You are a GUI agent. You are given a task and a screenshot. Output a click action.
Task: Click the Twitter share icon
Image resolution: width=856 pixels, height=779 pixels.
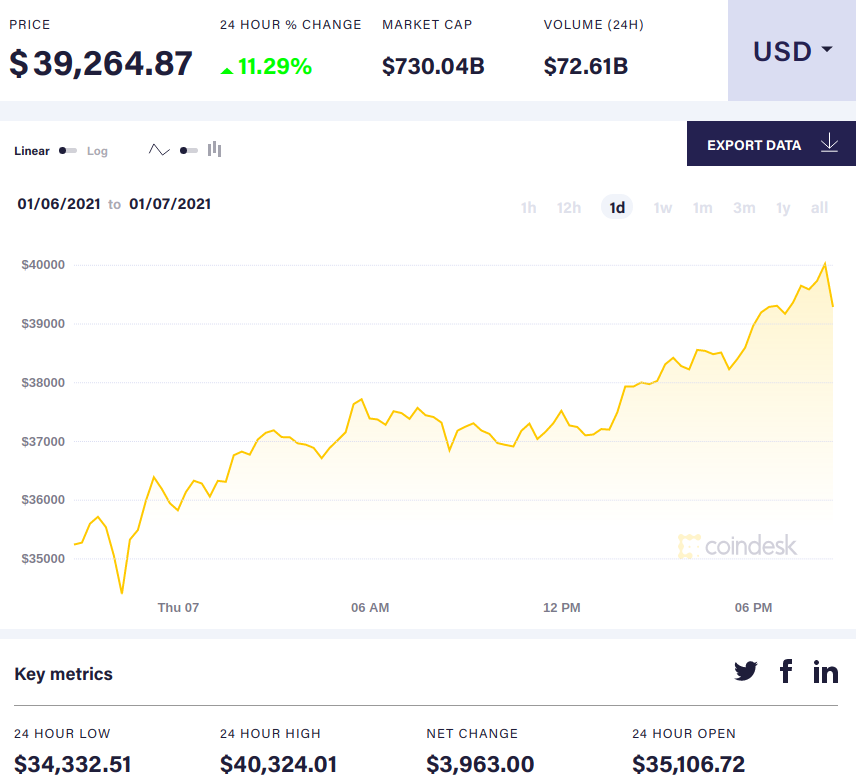click(x=746, y=671)
